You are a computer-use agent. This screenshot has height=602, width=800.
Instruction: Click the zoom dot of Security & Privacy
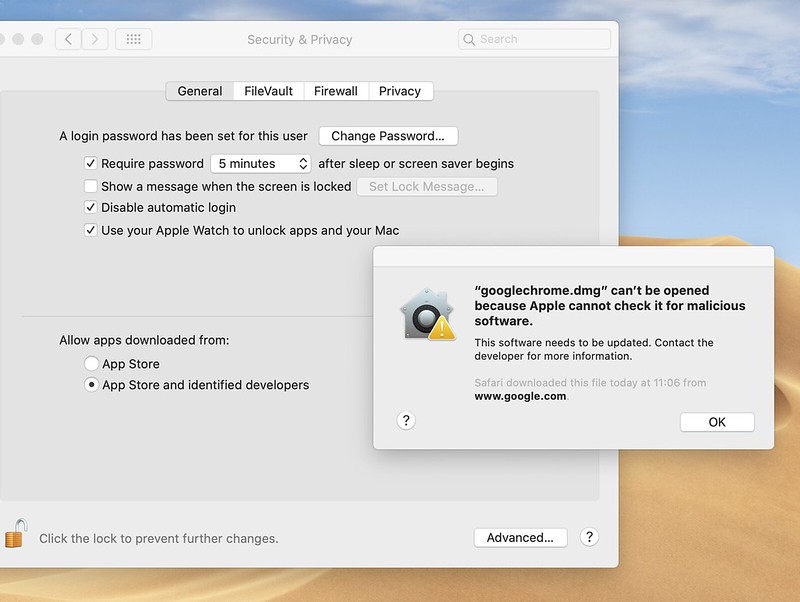pyautogui.click(x=37, y=39)
